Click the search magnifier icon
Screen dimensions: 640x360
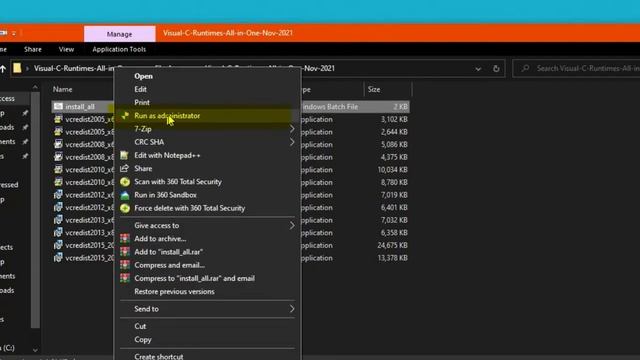click(525, 68)
